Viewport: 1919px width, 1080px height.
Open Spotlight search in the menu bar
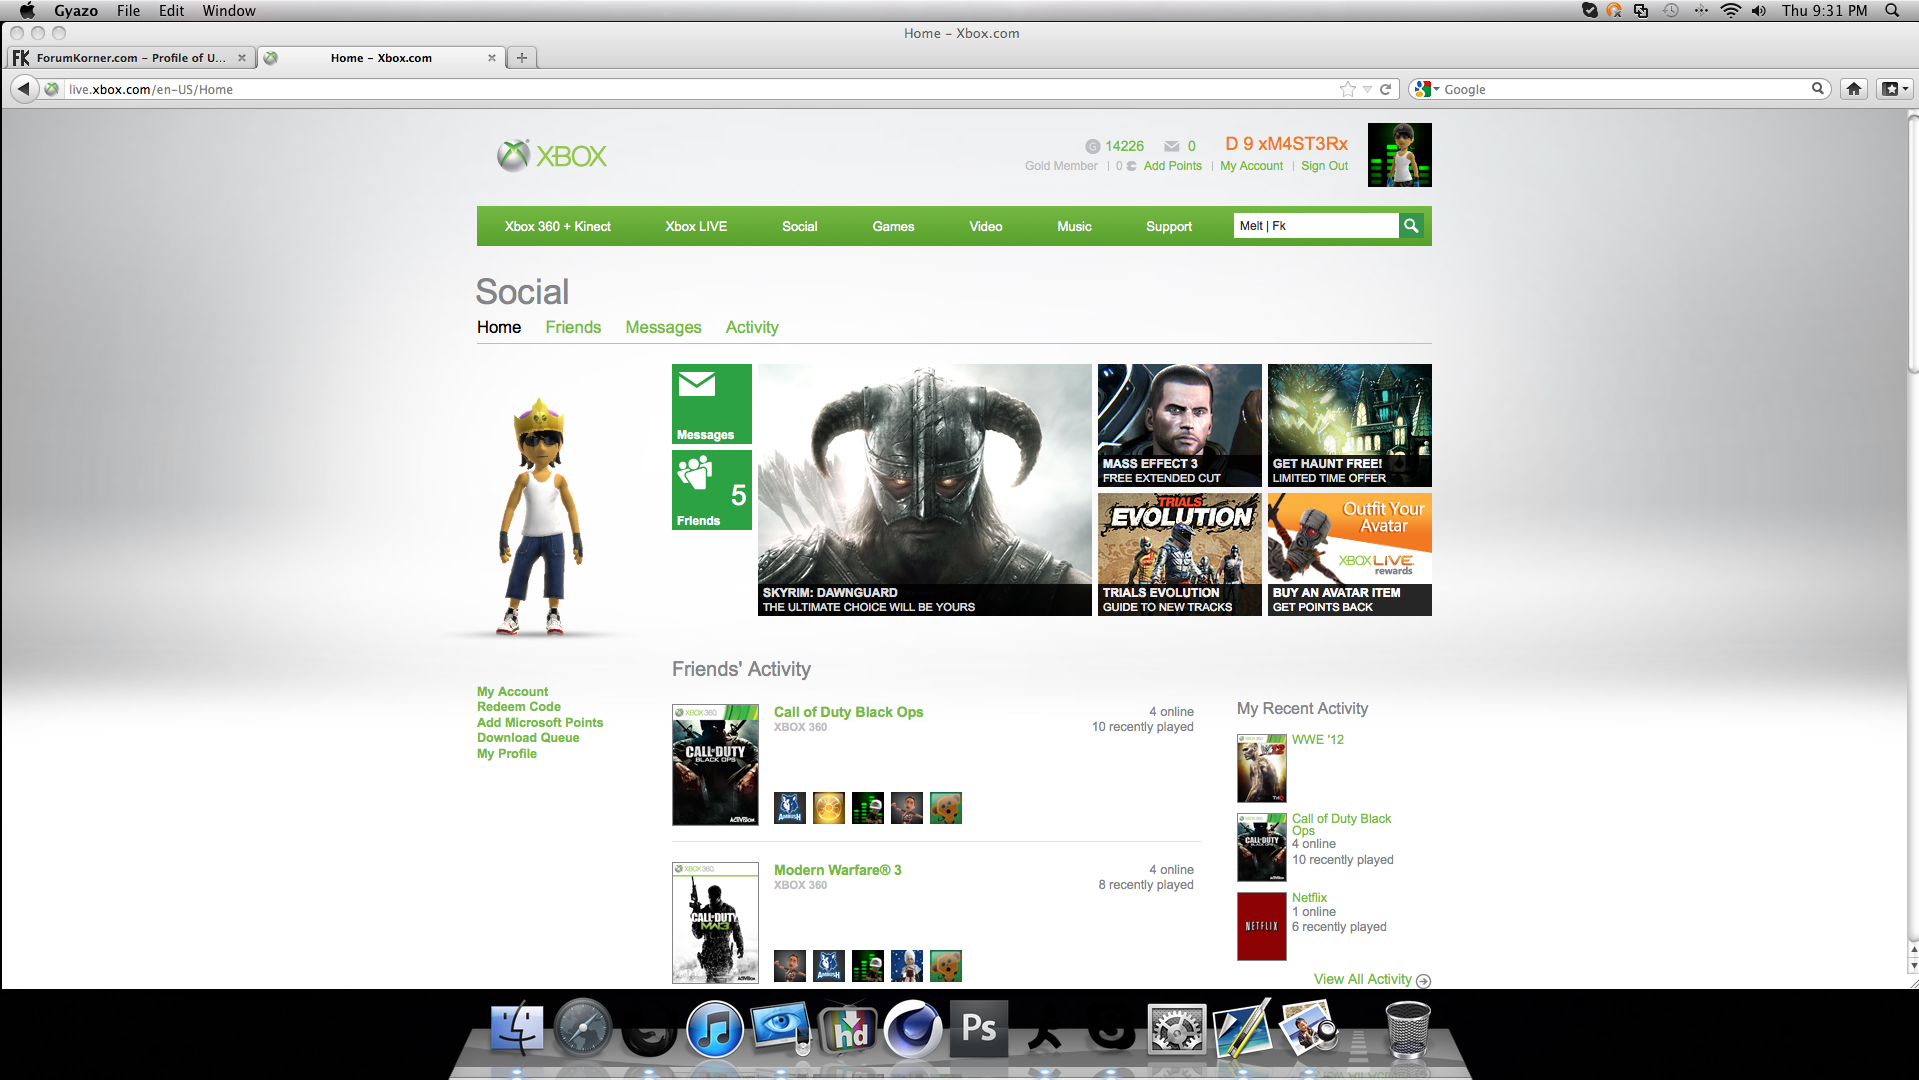[1892, 10]
